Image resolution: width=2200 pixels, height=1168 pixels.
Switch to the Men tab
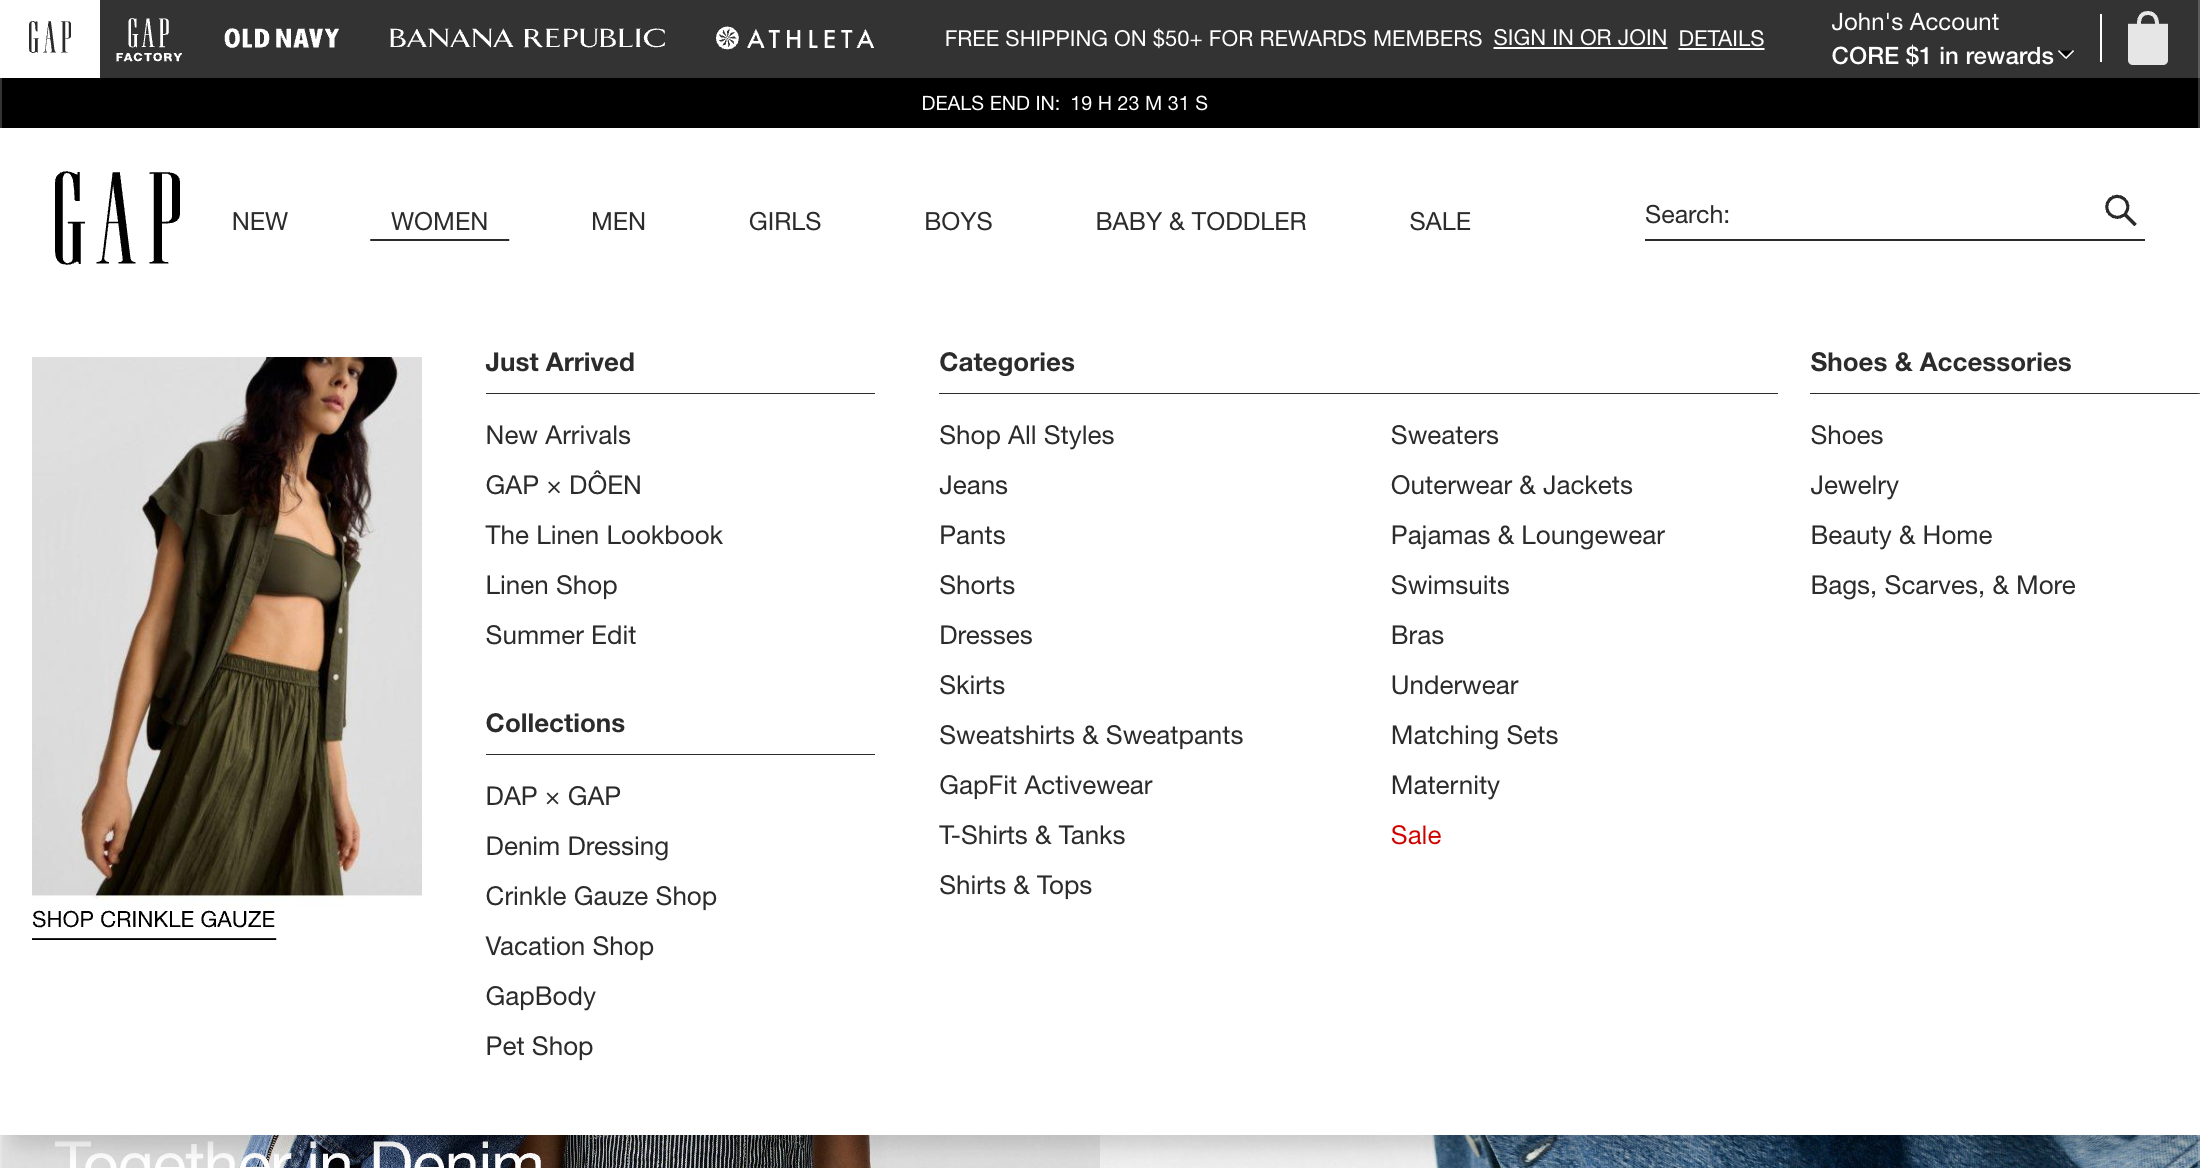click(x=618, y=221)
